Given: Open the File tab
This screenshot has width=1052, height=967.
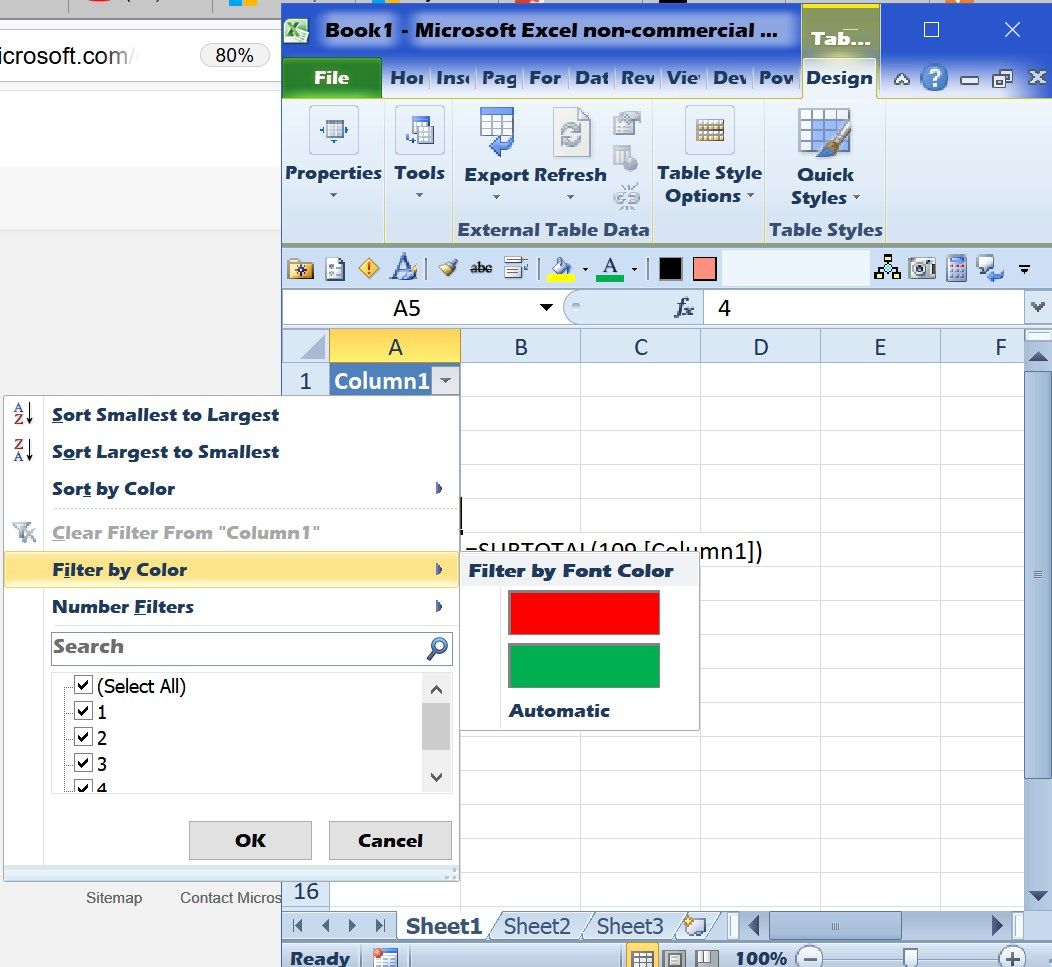Looking at the screenshot, I should pos(331,78).
